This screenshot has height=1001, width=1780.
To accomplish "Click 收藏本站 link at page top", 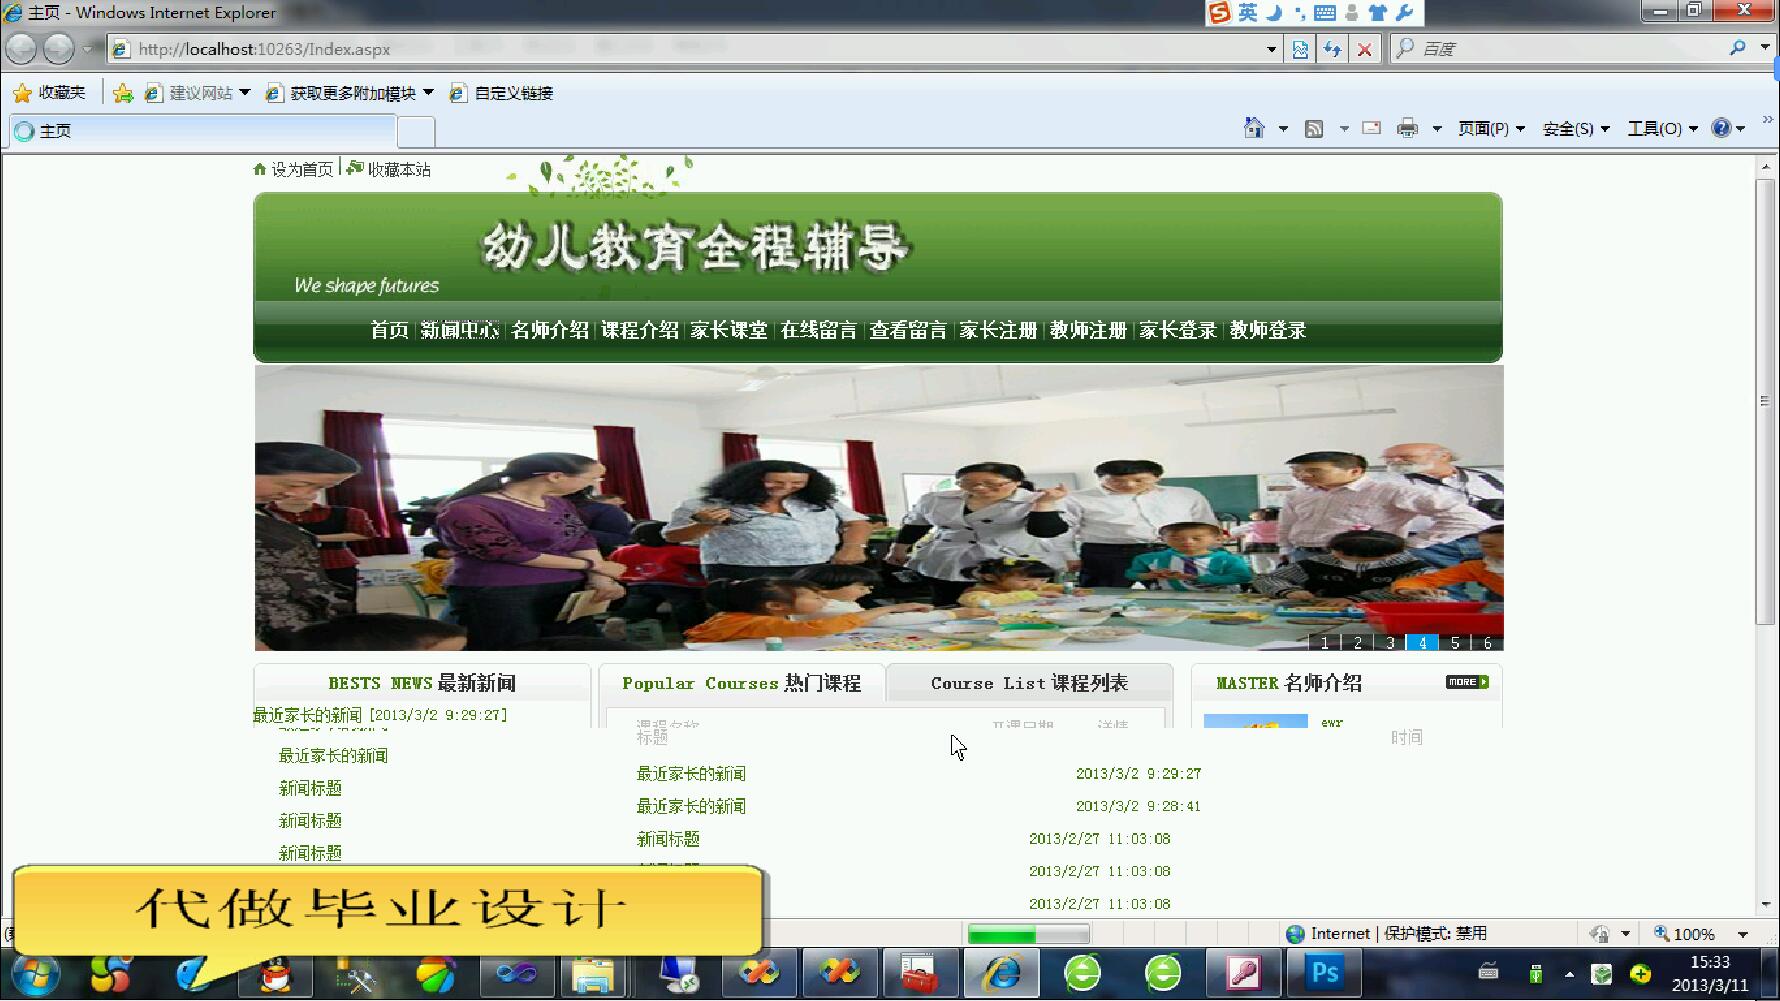I will click(399, 170).
